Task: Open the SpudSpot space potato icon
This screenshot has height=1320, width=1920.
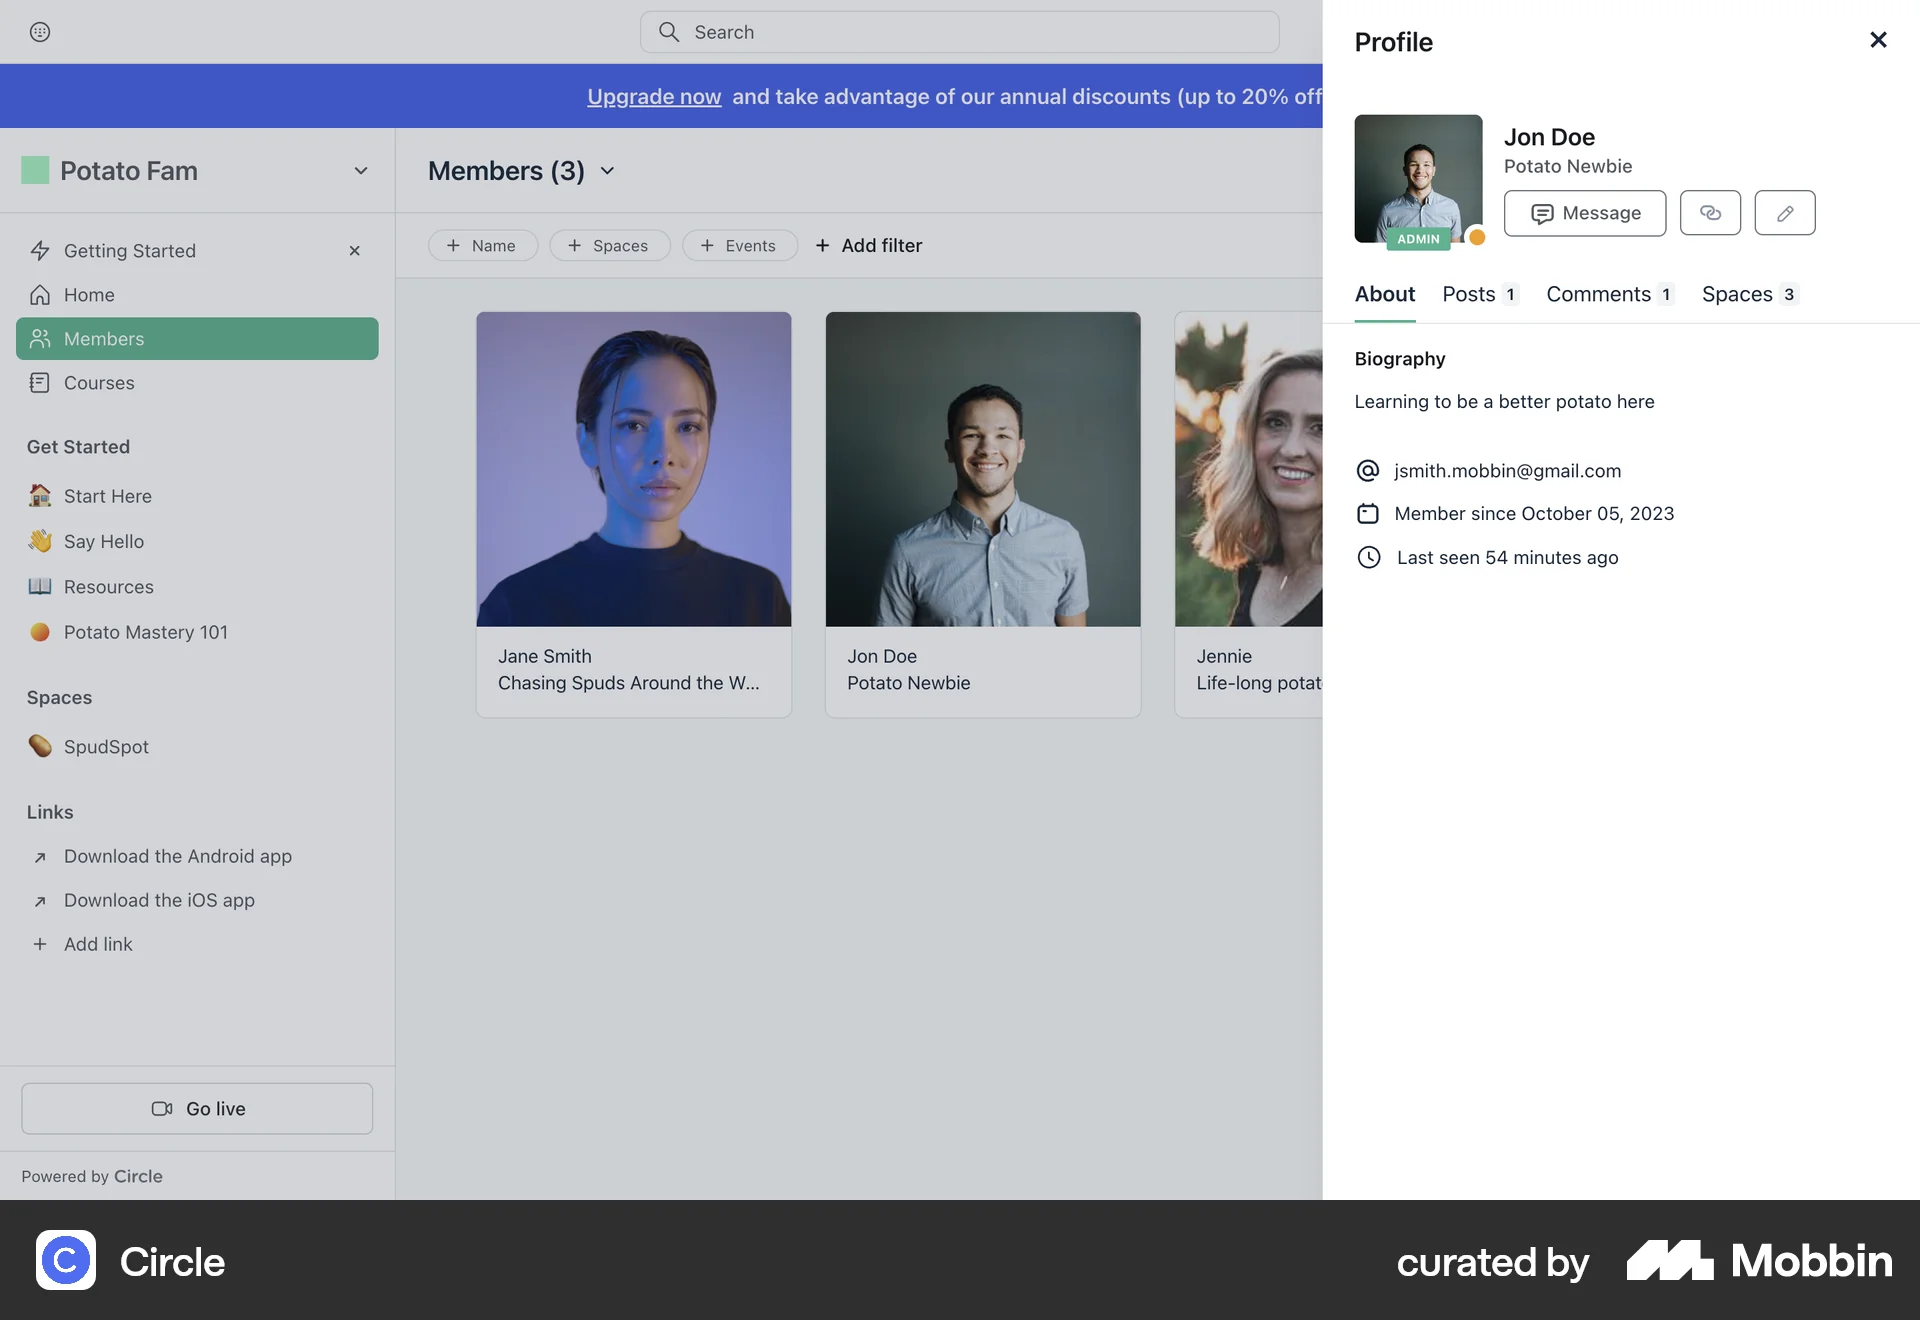Action: (x=39, y=746)
